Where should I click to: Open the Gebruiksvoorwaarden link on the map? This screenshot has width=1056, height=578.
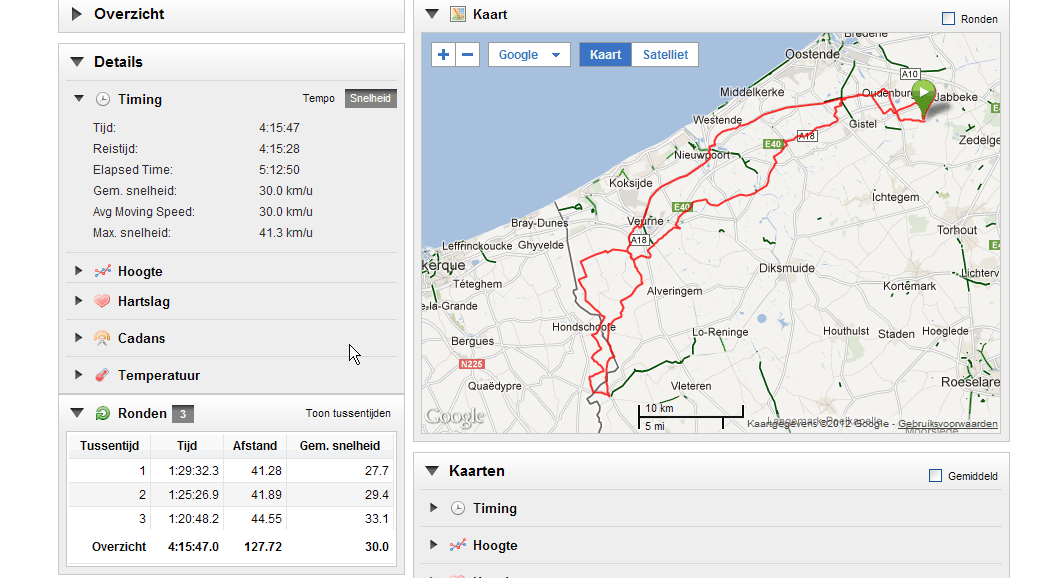coord(948,424)
